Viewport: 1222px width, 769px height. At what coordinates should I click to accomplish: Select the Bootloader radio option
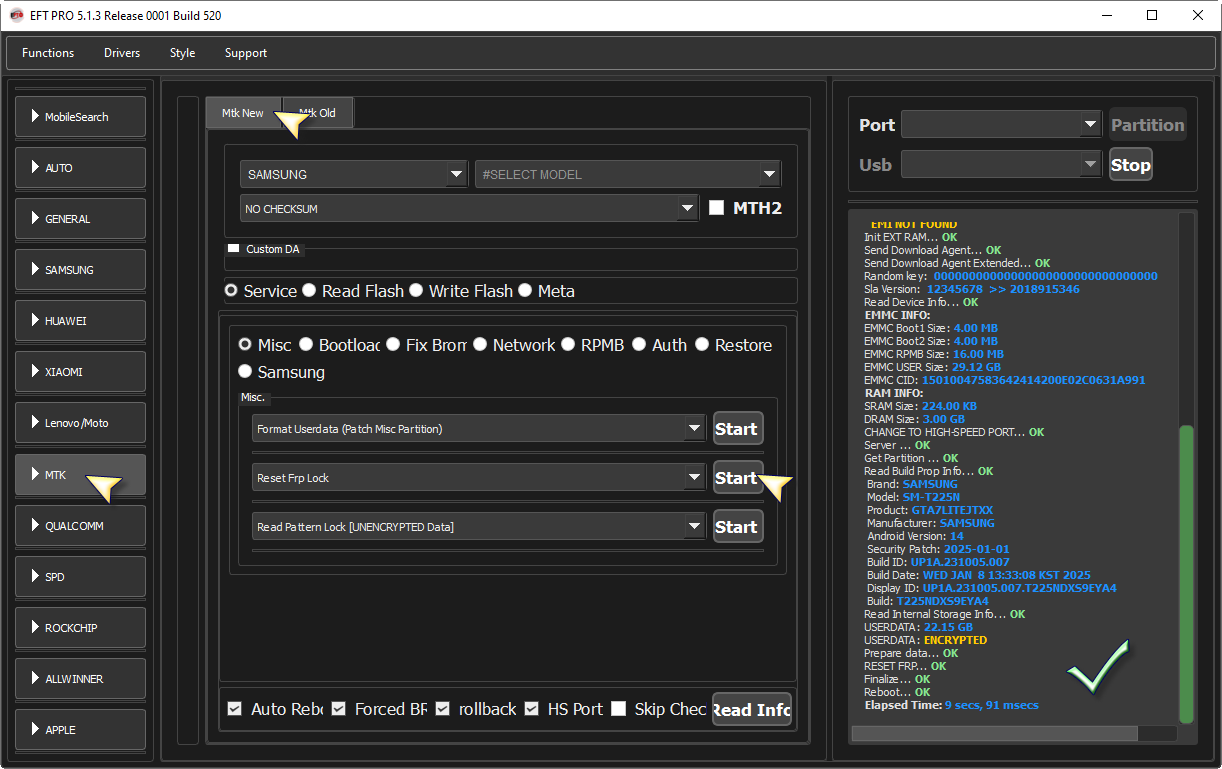(306, 345)
